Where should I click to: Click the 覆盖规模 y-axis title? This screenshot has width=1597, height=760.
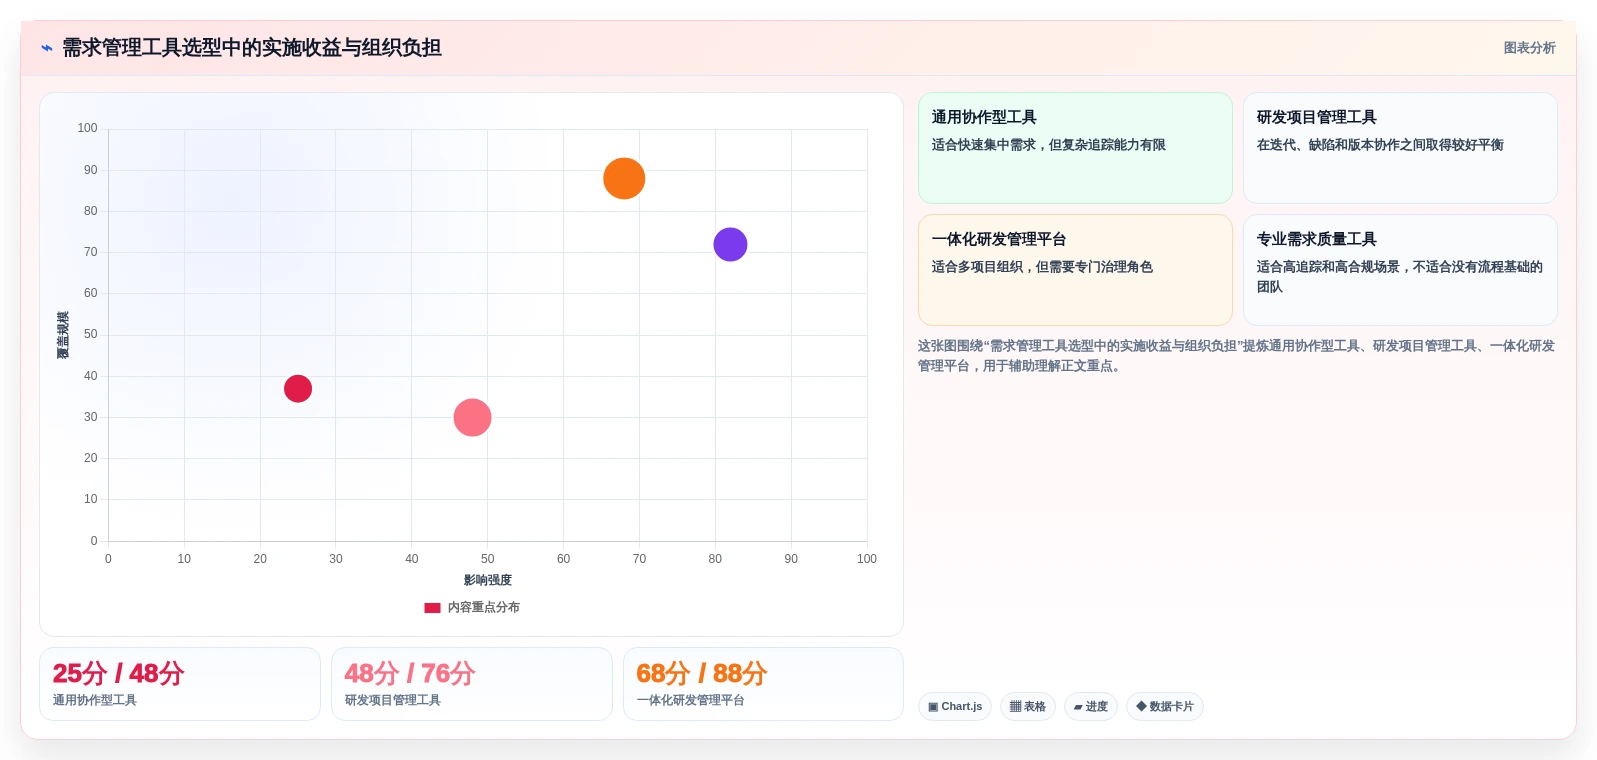[x=63, y=335]
